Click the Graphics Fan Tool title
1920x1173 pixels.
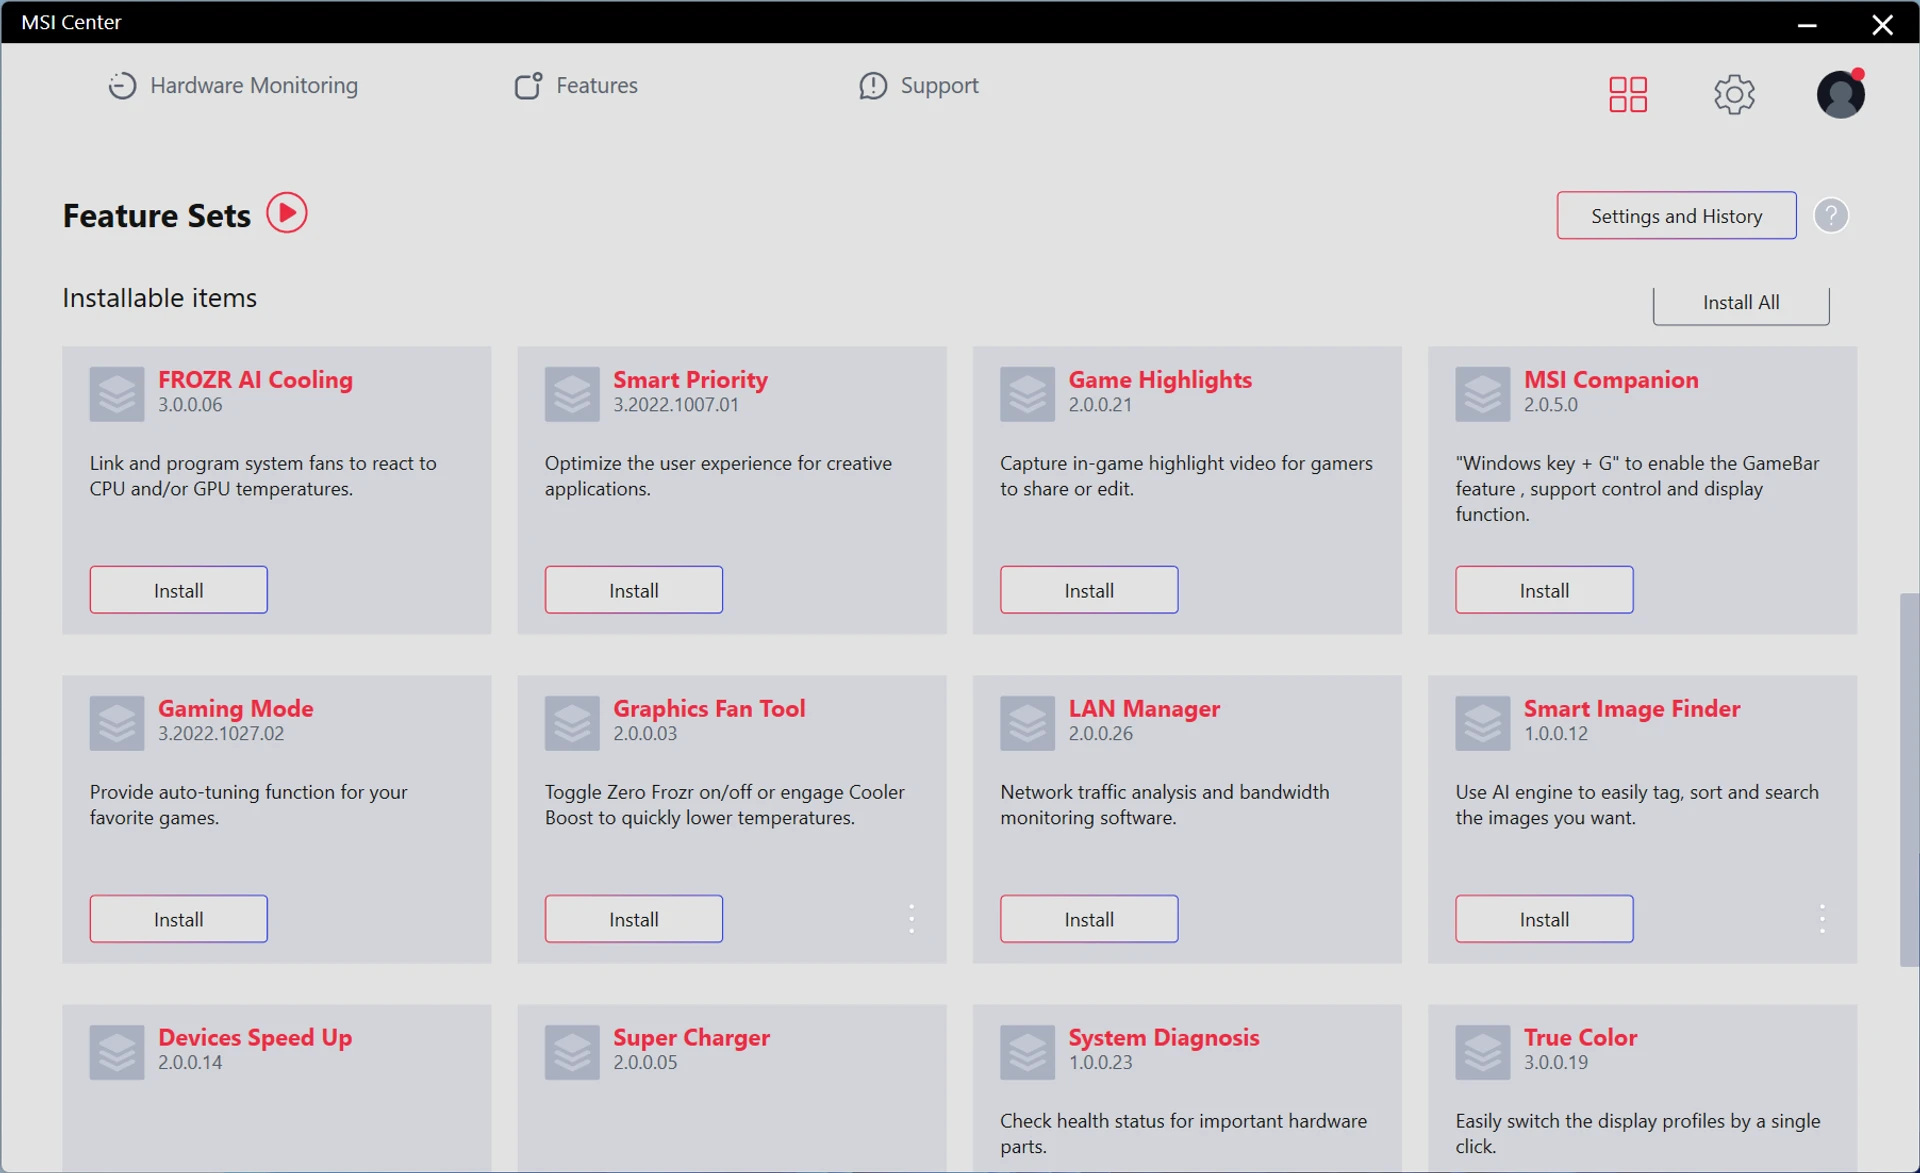709,709
